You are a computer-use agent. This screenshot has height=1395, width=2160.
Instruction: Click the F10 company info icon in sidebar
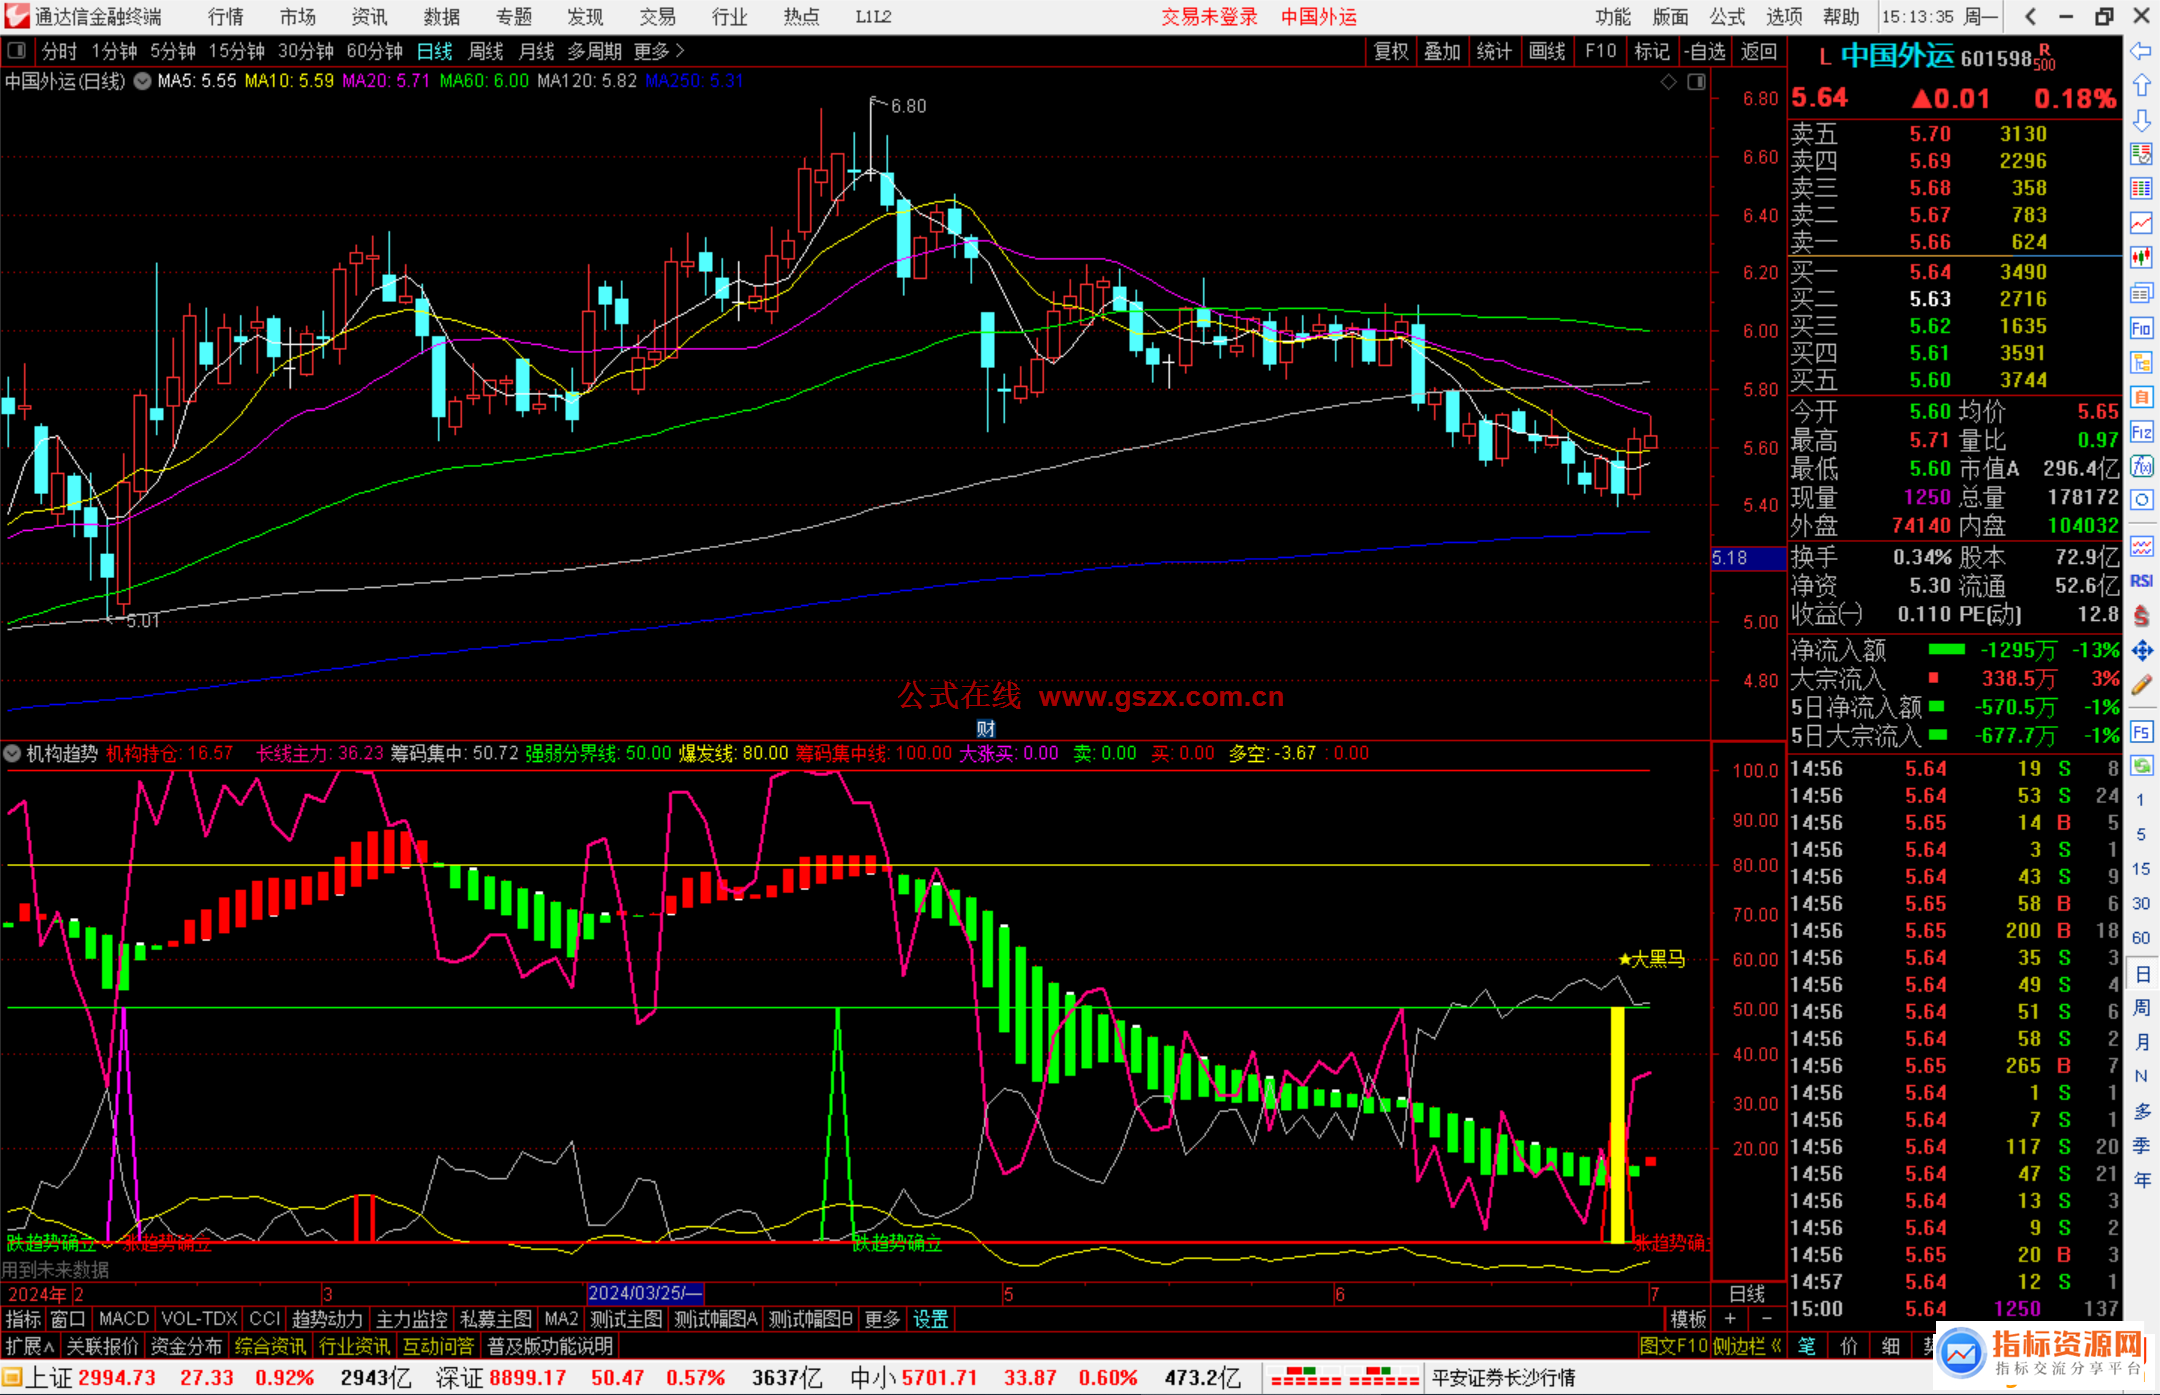(2141, 328)
